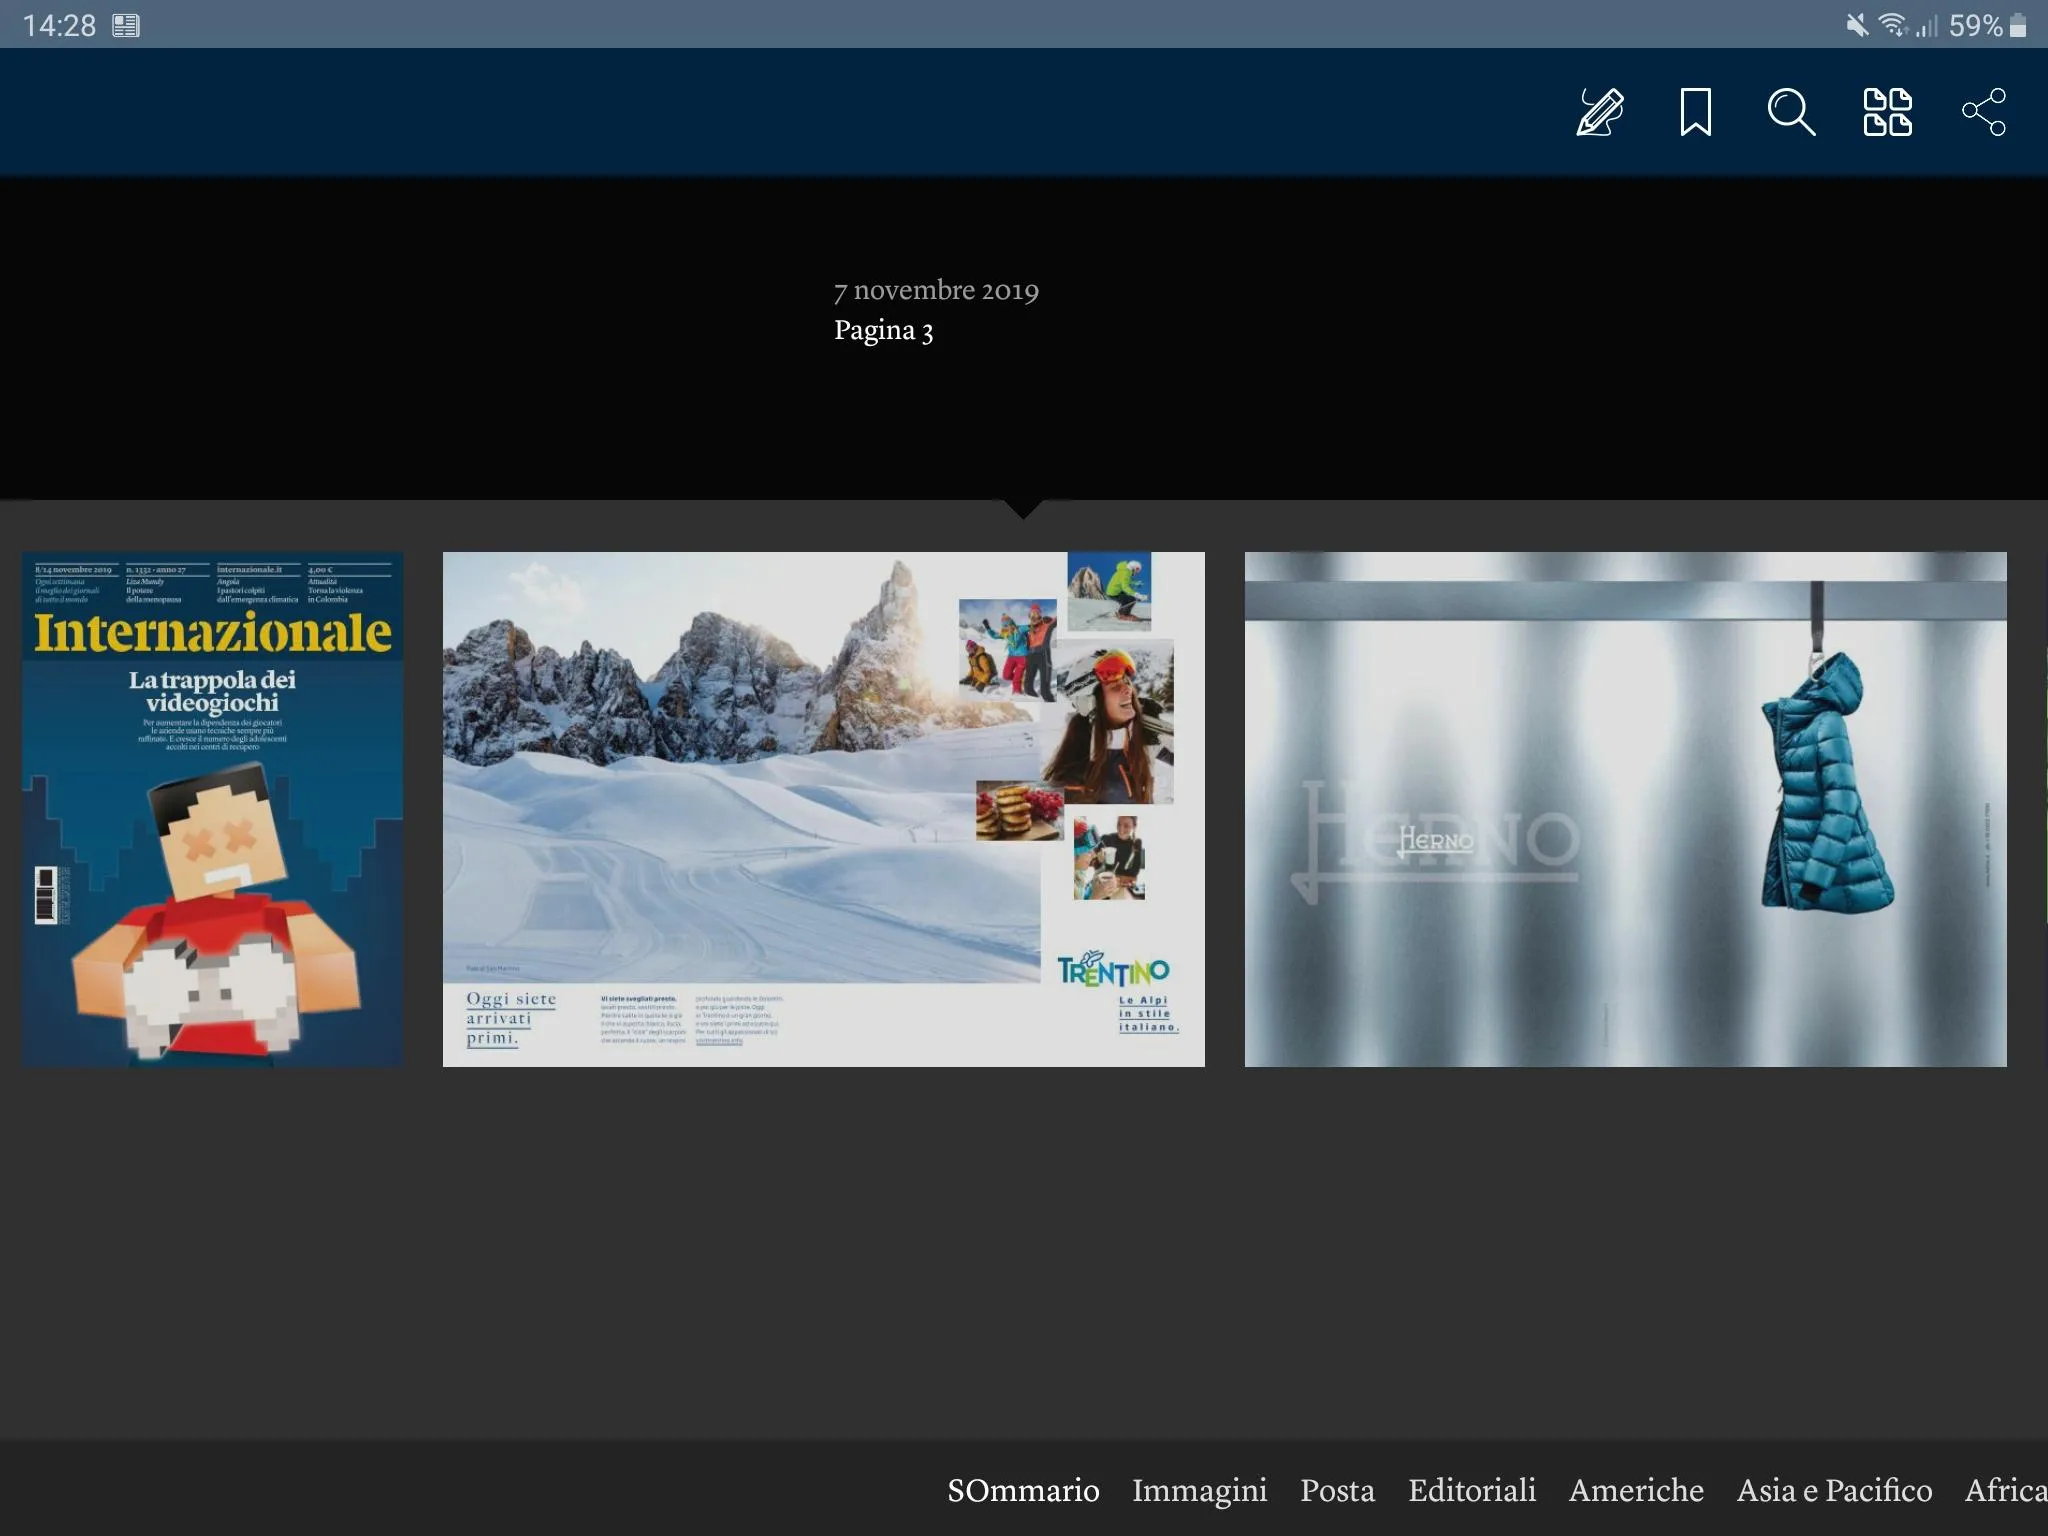Image resolution: width=2048 pixels, height=1536 pixels.
Task: Go to the Immagini section
Action: pyautogui.click(x=1199, y=1491)
